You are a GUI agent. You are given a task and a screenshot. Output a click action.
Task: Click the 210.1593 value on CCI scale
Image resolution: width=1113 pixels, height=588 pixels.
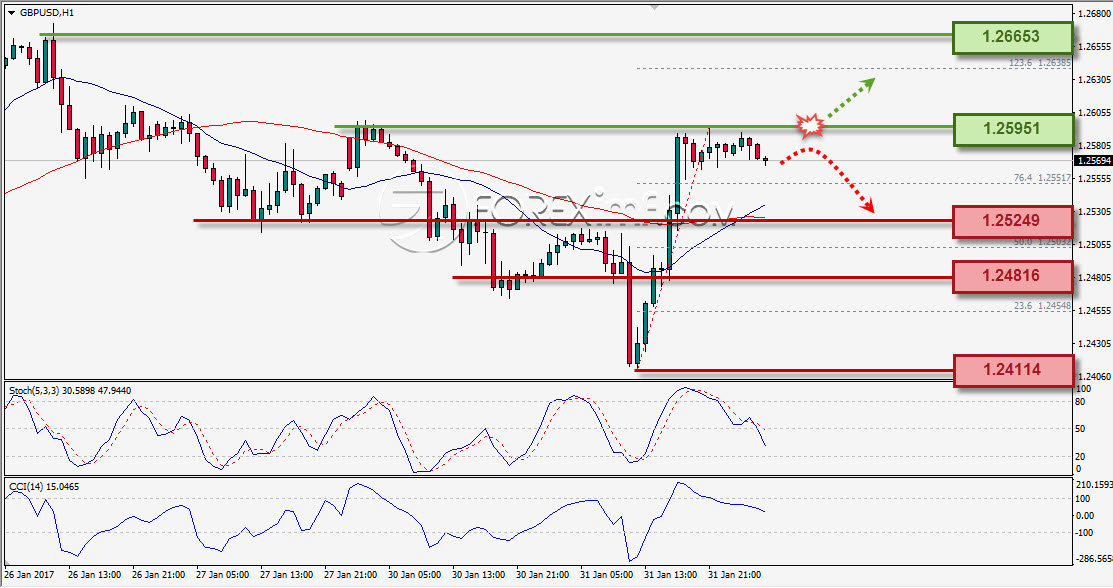point(1094,485)
